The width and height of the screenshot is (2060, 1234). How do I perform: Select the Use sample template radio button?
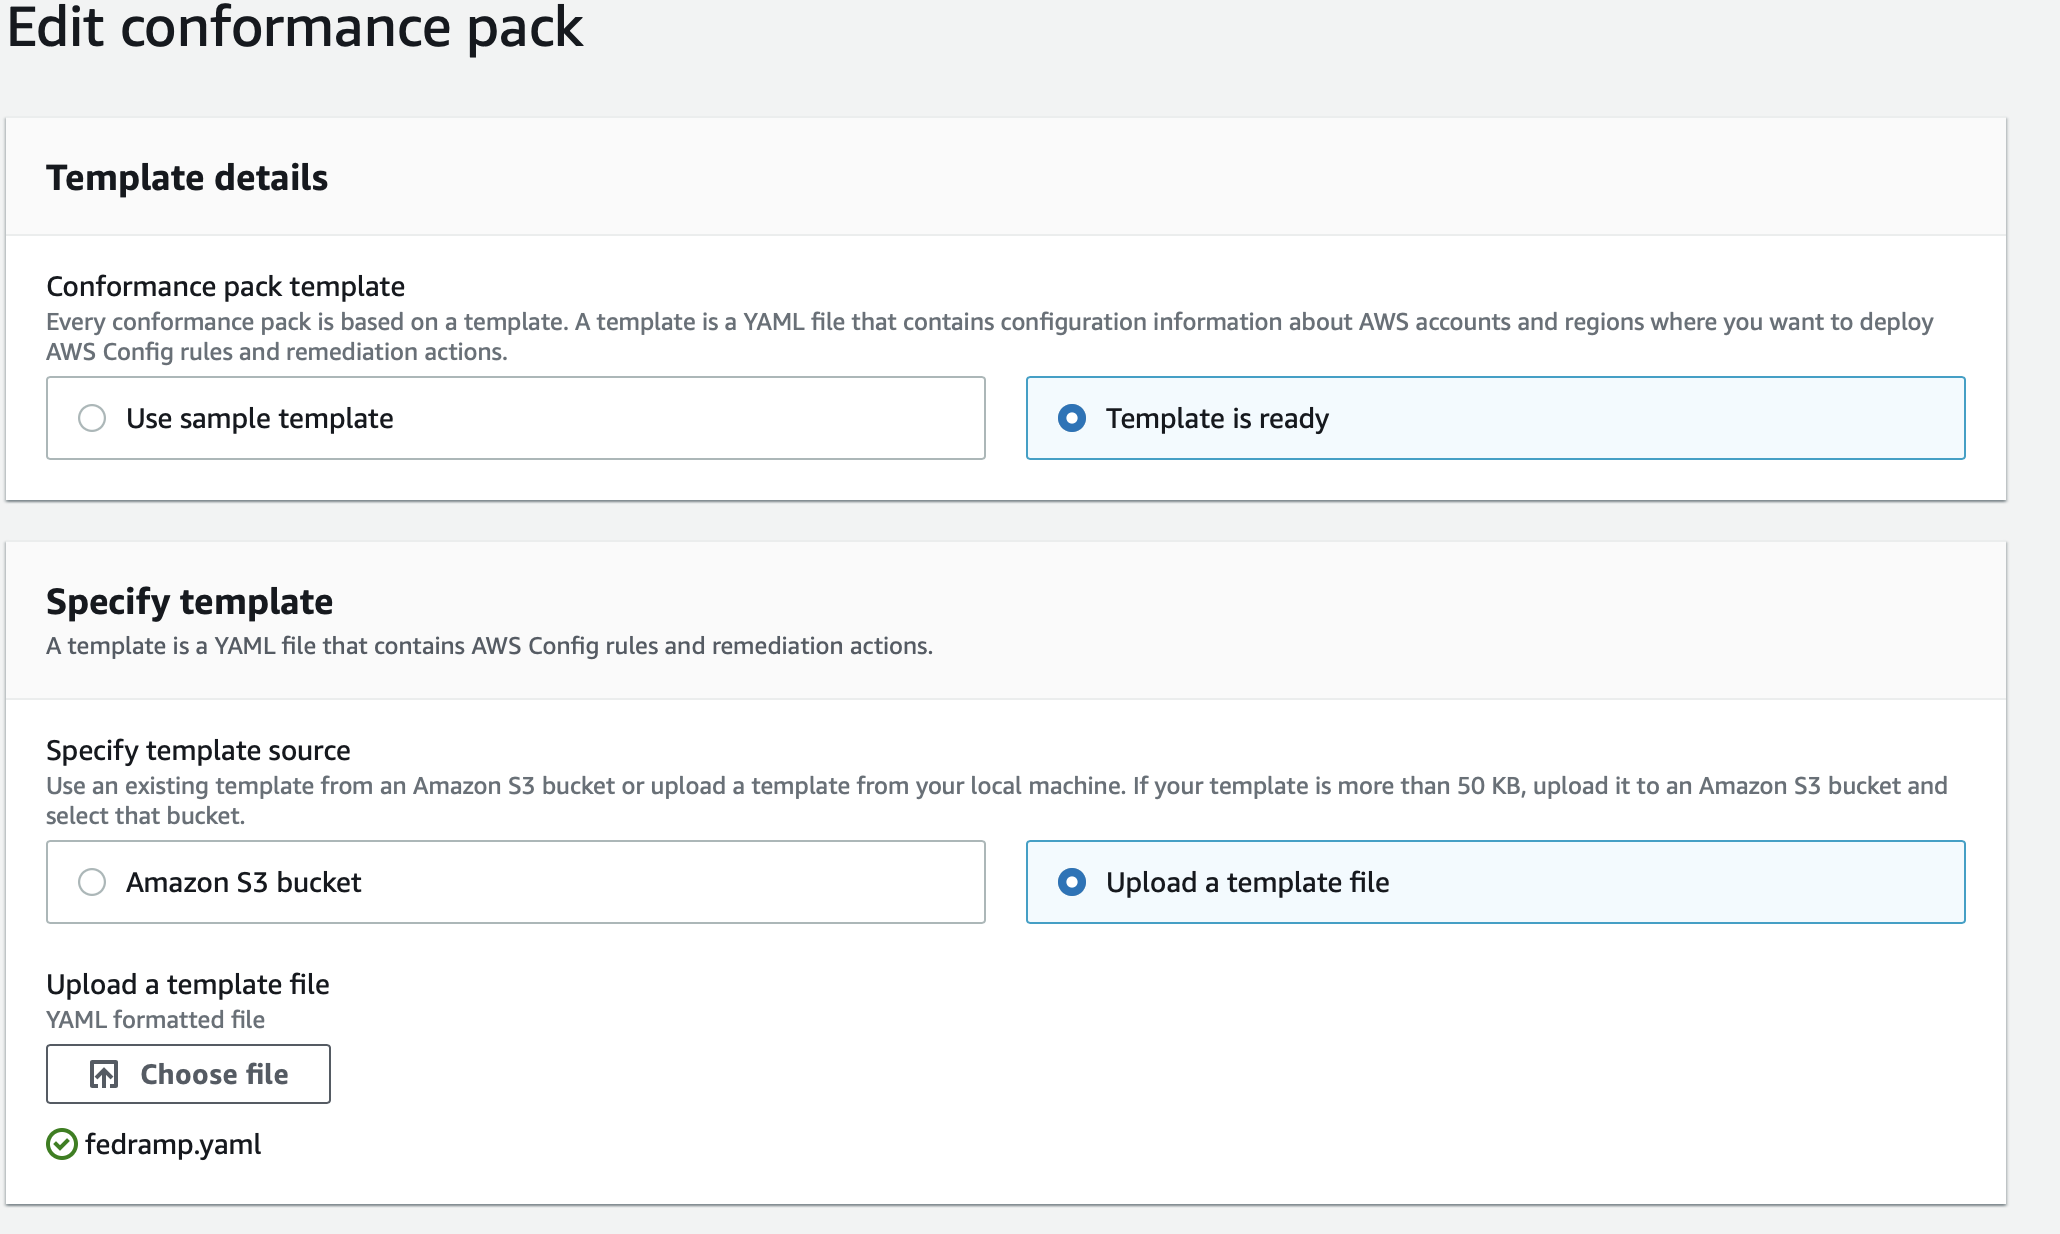coord(92,418)
